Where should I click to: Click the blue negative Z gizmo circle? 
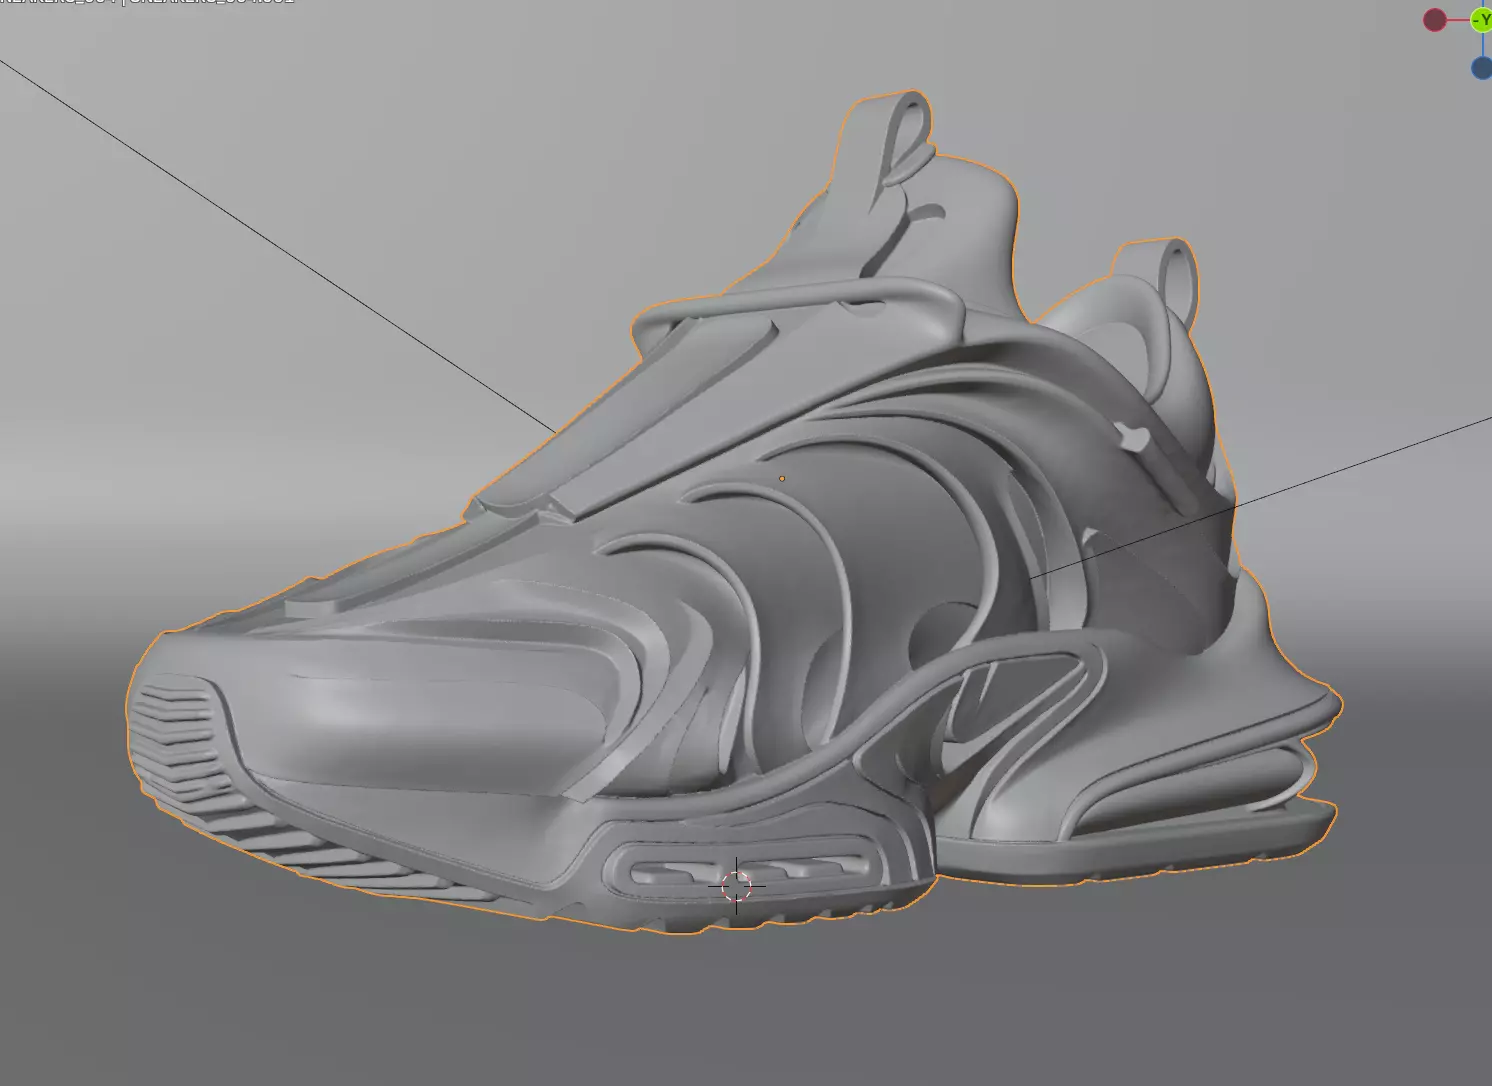1482,68
